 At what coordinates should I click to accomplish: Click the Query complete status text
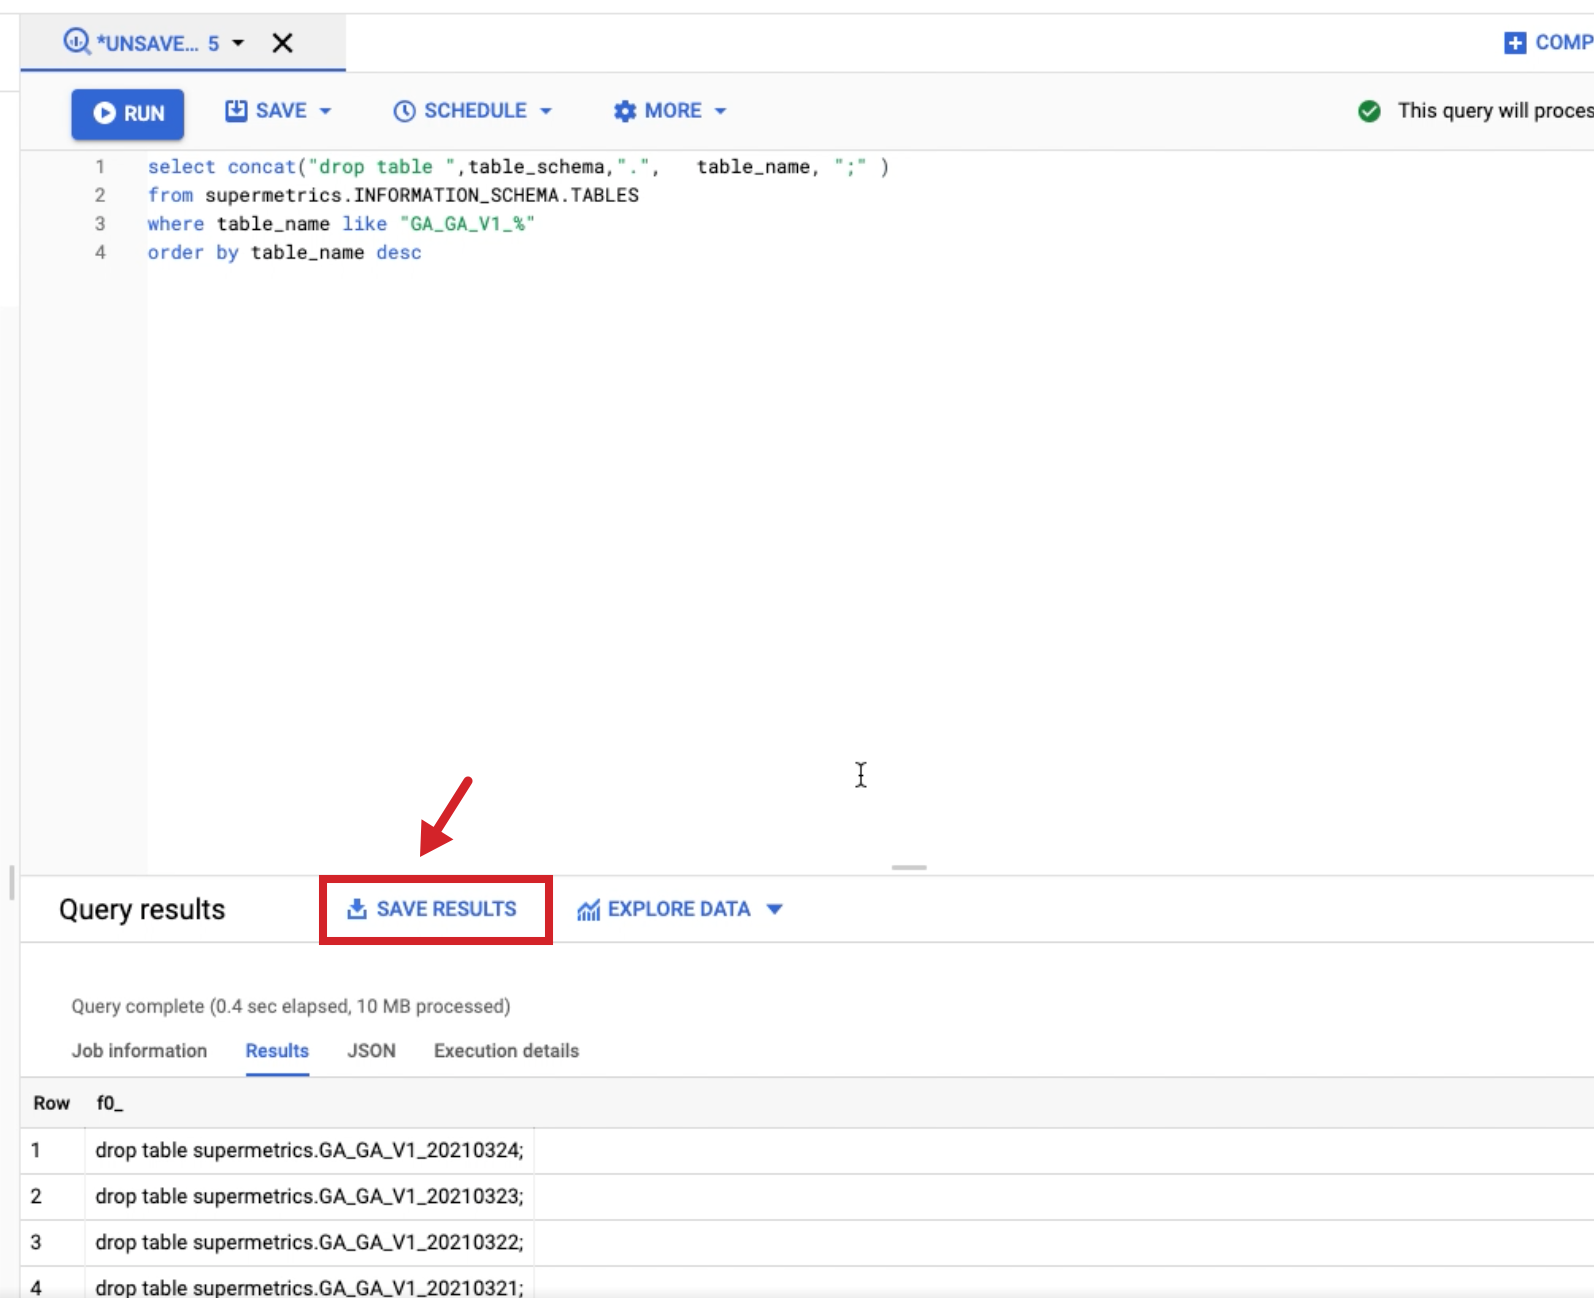click(291, 1006)
